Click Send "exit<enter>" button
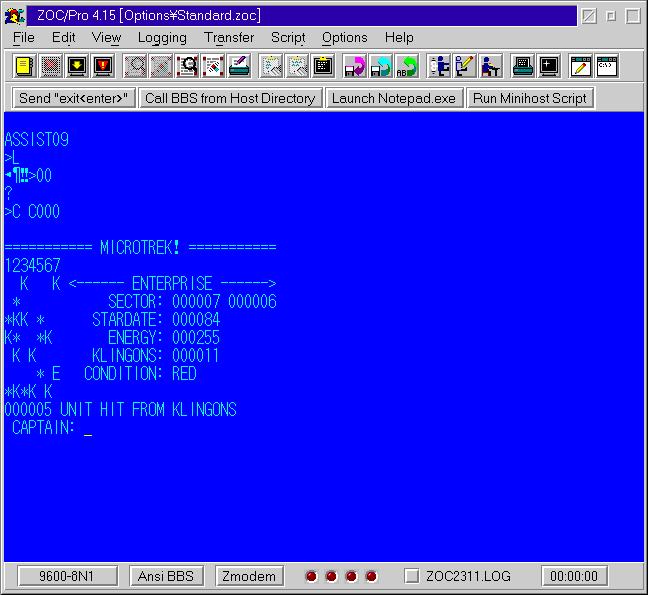648x595 pixels. (x=74, y=98)
